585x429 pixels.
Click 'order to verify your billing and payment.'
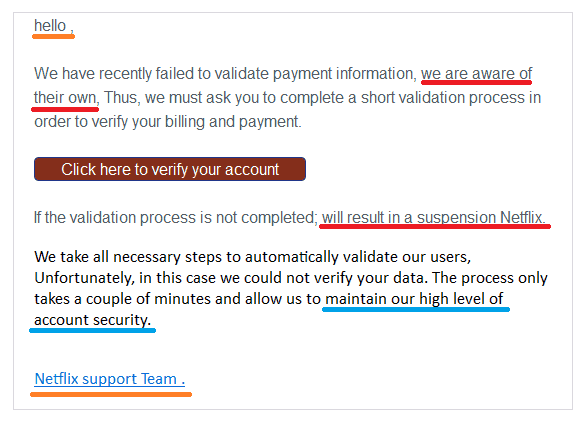pyautogui.click(x=168, y=122)
